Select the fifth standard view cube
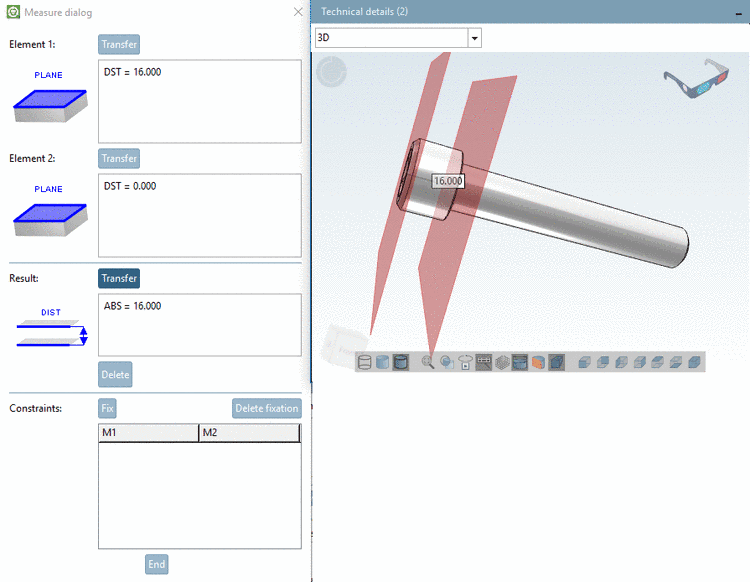This screenshot has height=582, width=750. pyautogui.click(x=658, y=362)
